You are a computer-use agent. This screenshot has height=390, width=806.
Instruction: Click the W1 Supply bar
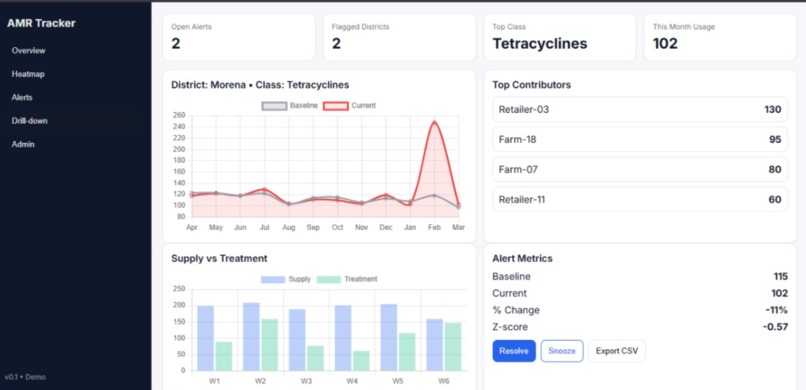pyautogui.click(x=206, y=338)
